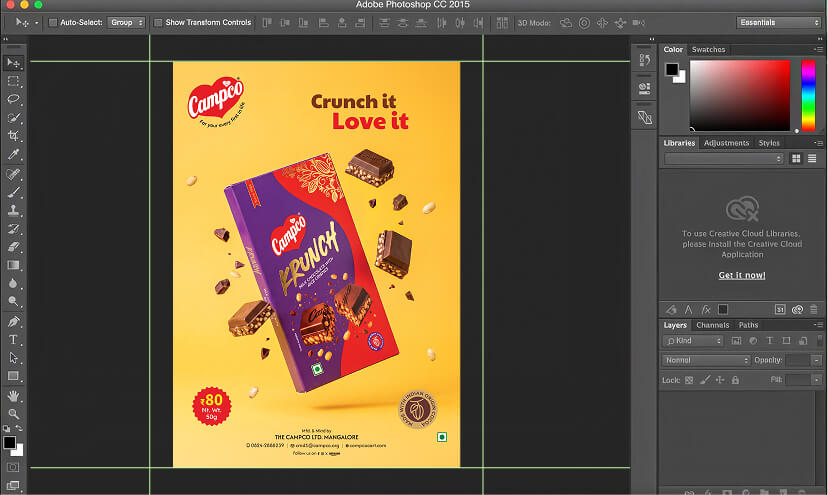828x495 pixels.
Task: Reset default foreground and background colors
Action: [x=6, y=428]
